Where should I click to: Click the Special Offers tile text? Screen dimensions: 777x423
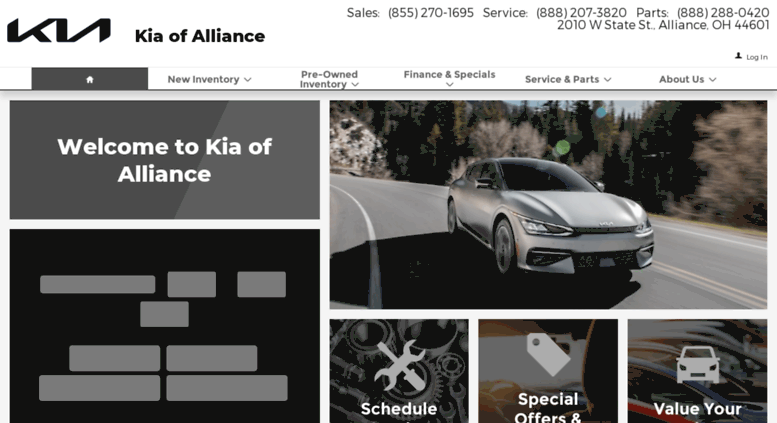click(x=548, y=407)
